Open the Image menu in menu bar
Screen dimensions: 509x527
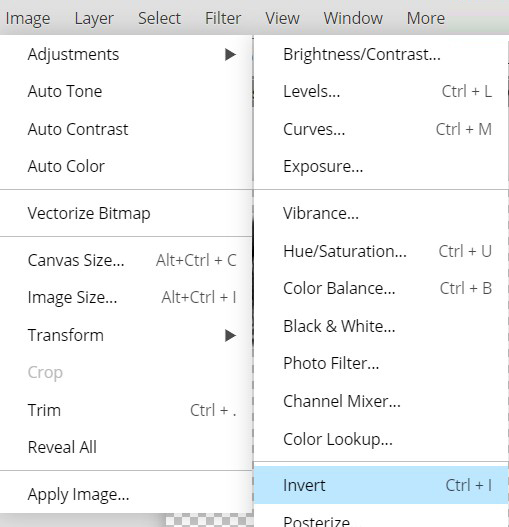pos(28,18)
